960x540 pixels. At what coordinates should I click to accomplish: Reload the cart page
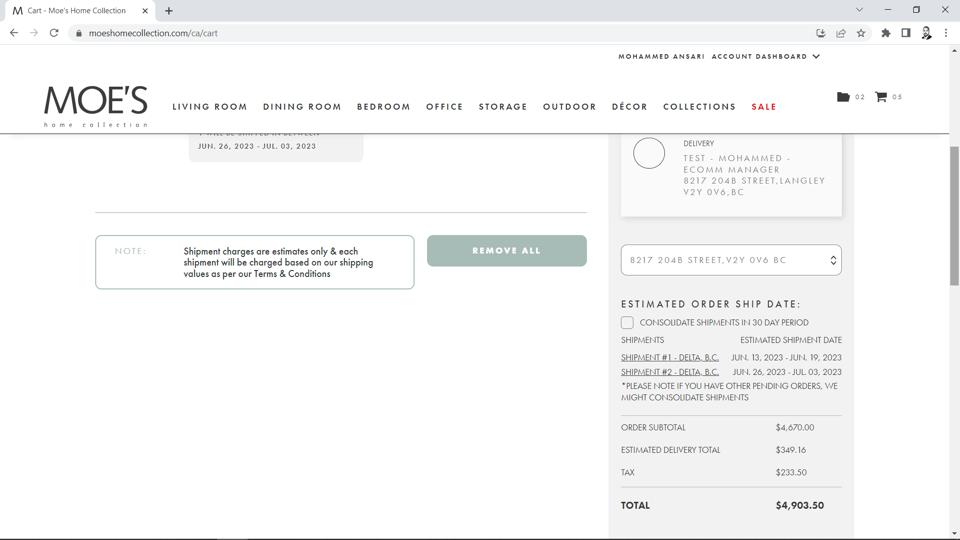click(x=54, y=33)
